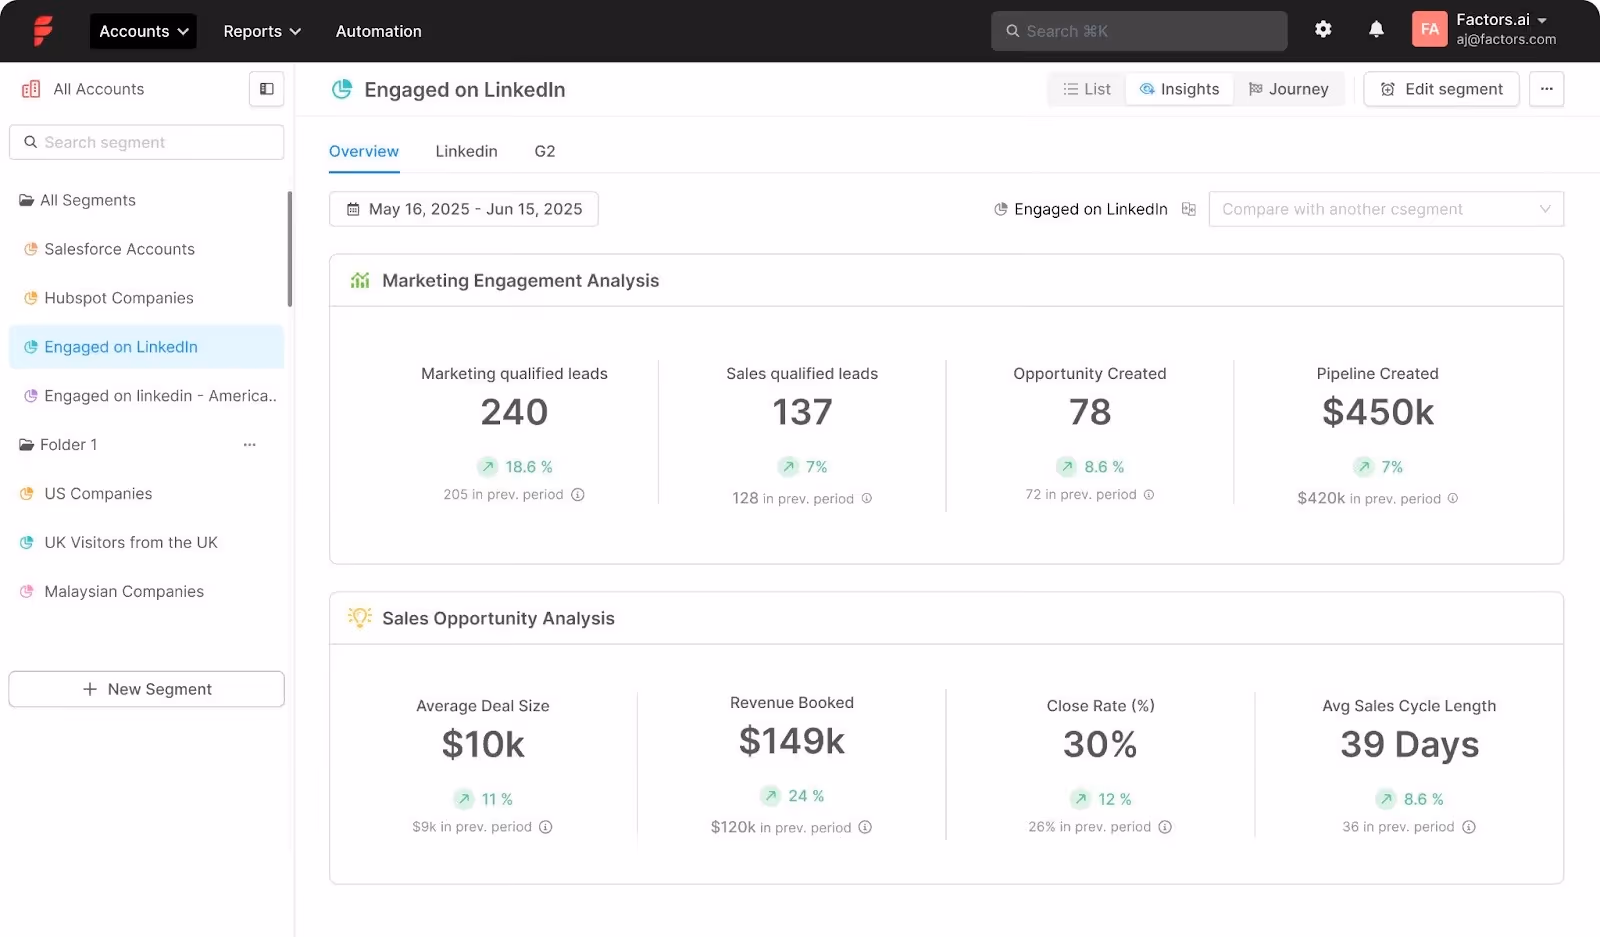Open the Accounts menu dropdown

(x=142, y=31)
